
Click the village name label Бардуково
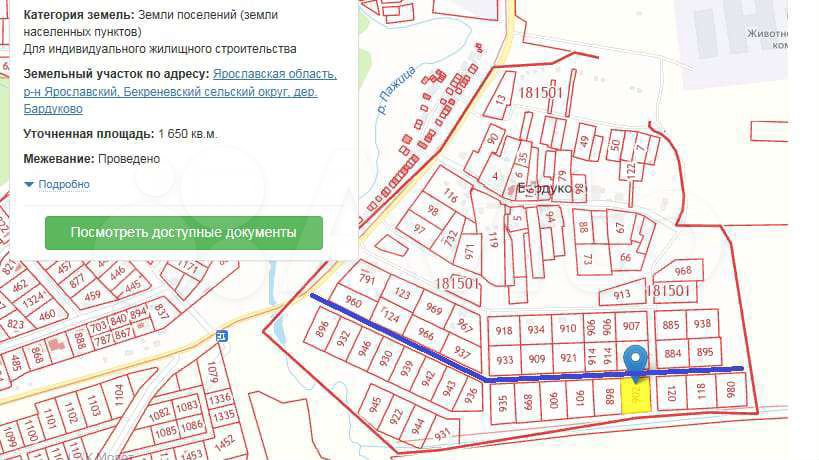(550, 187)
